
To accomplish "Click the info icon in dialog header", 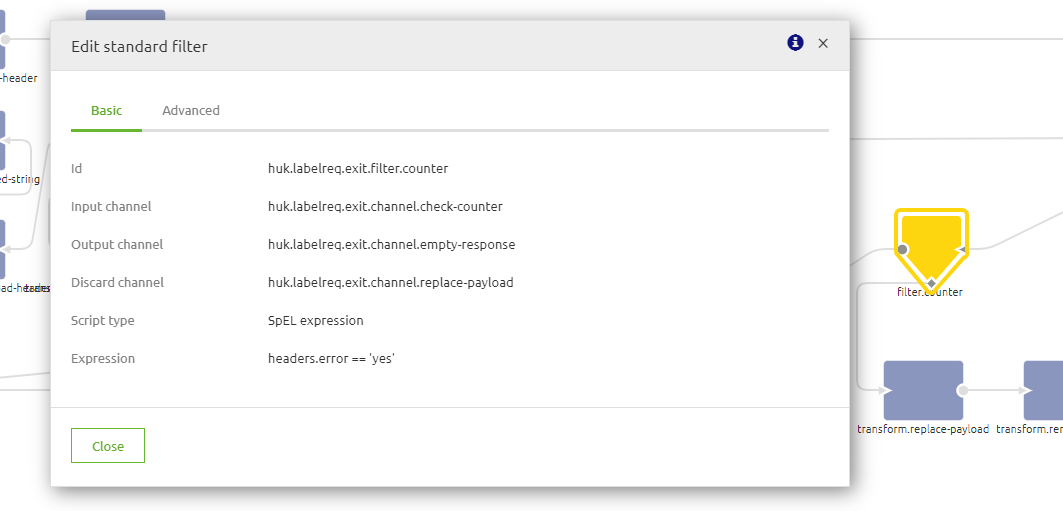I will click(x=795, y=43).
